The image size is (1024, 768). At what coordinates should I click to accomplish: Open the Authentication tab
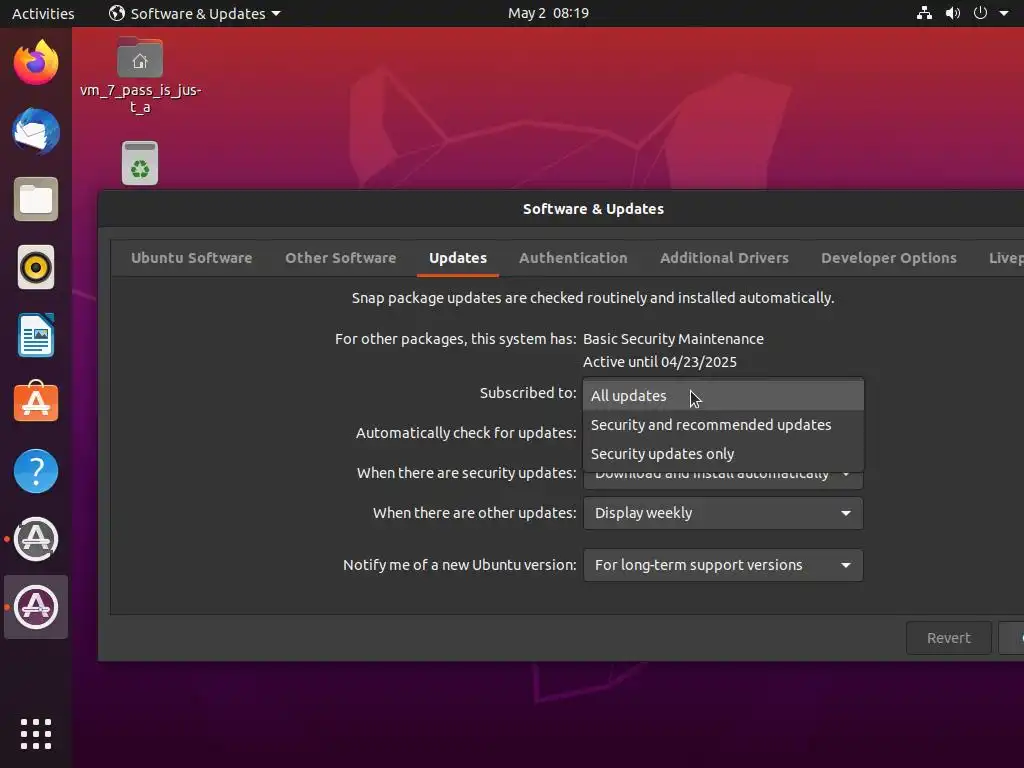(x=573, y=258)
